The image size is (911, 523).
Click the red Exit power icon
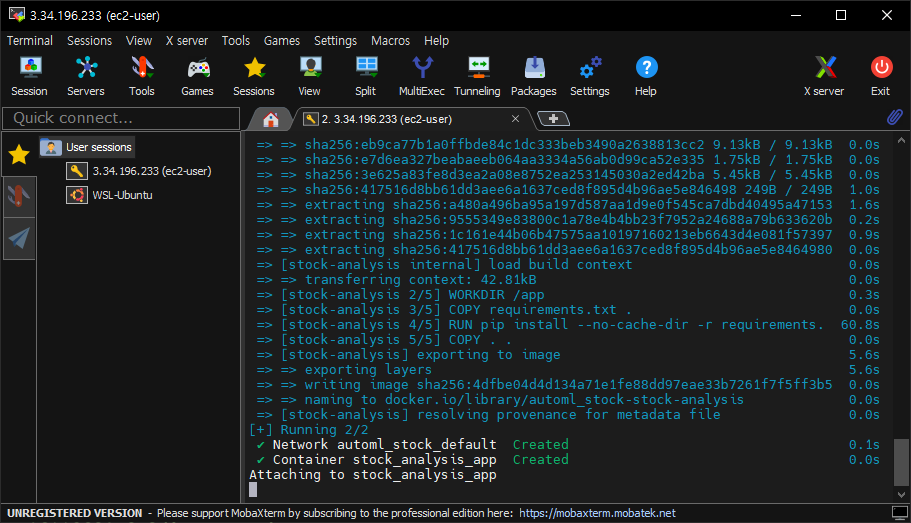click(x=881, y=76)
